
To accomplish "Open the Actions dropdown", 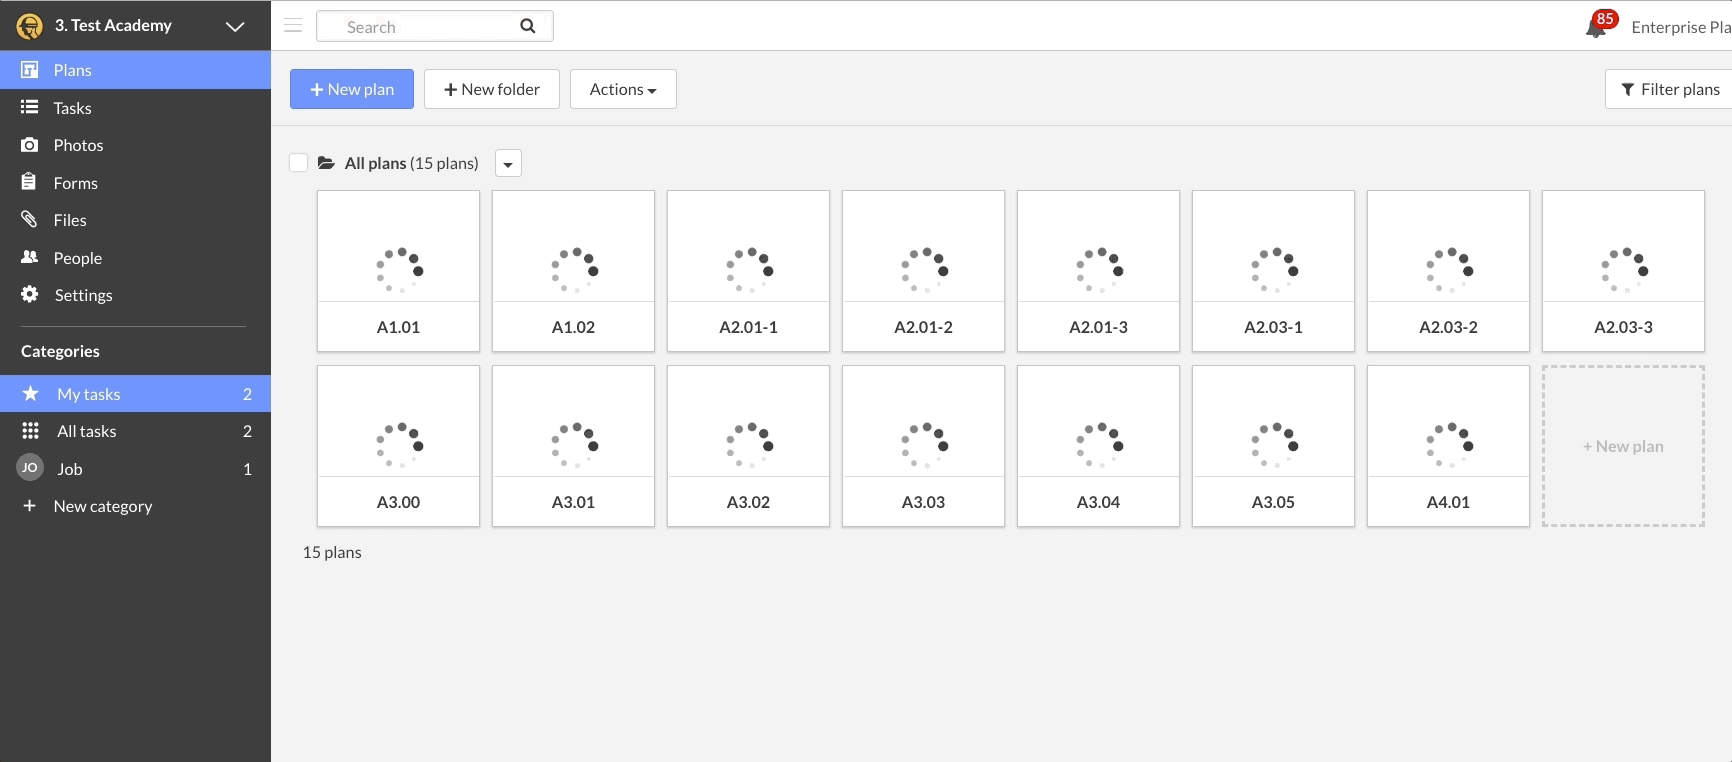I will (622, 89).
